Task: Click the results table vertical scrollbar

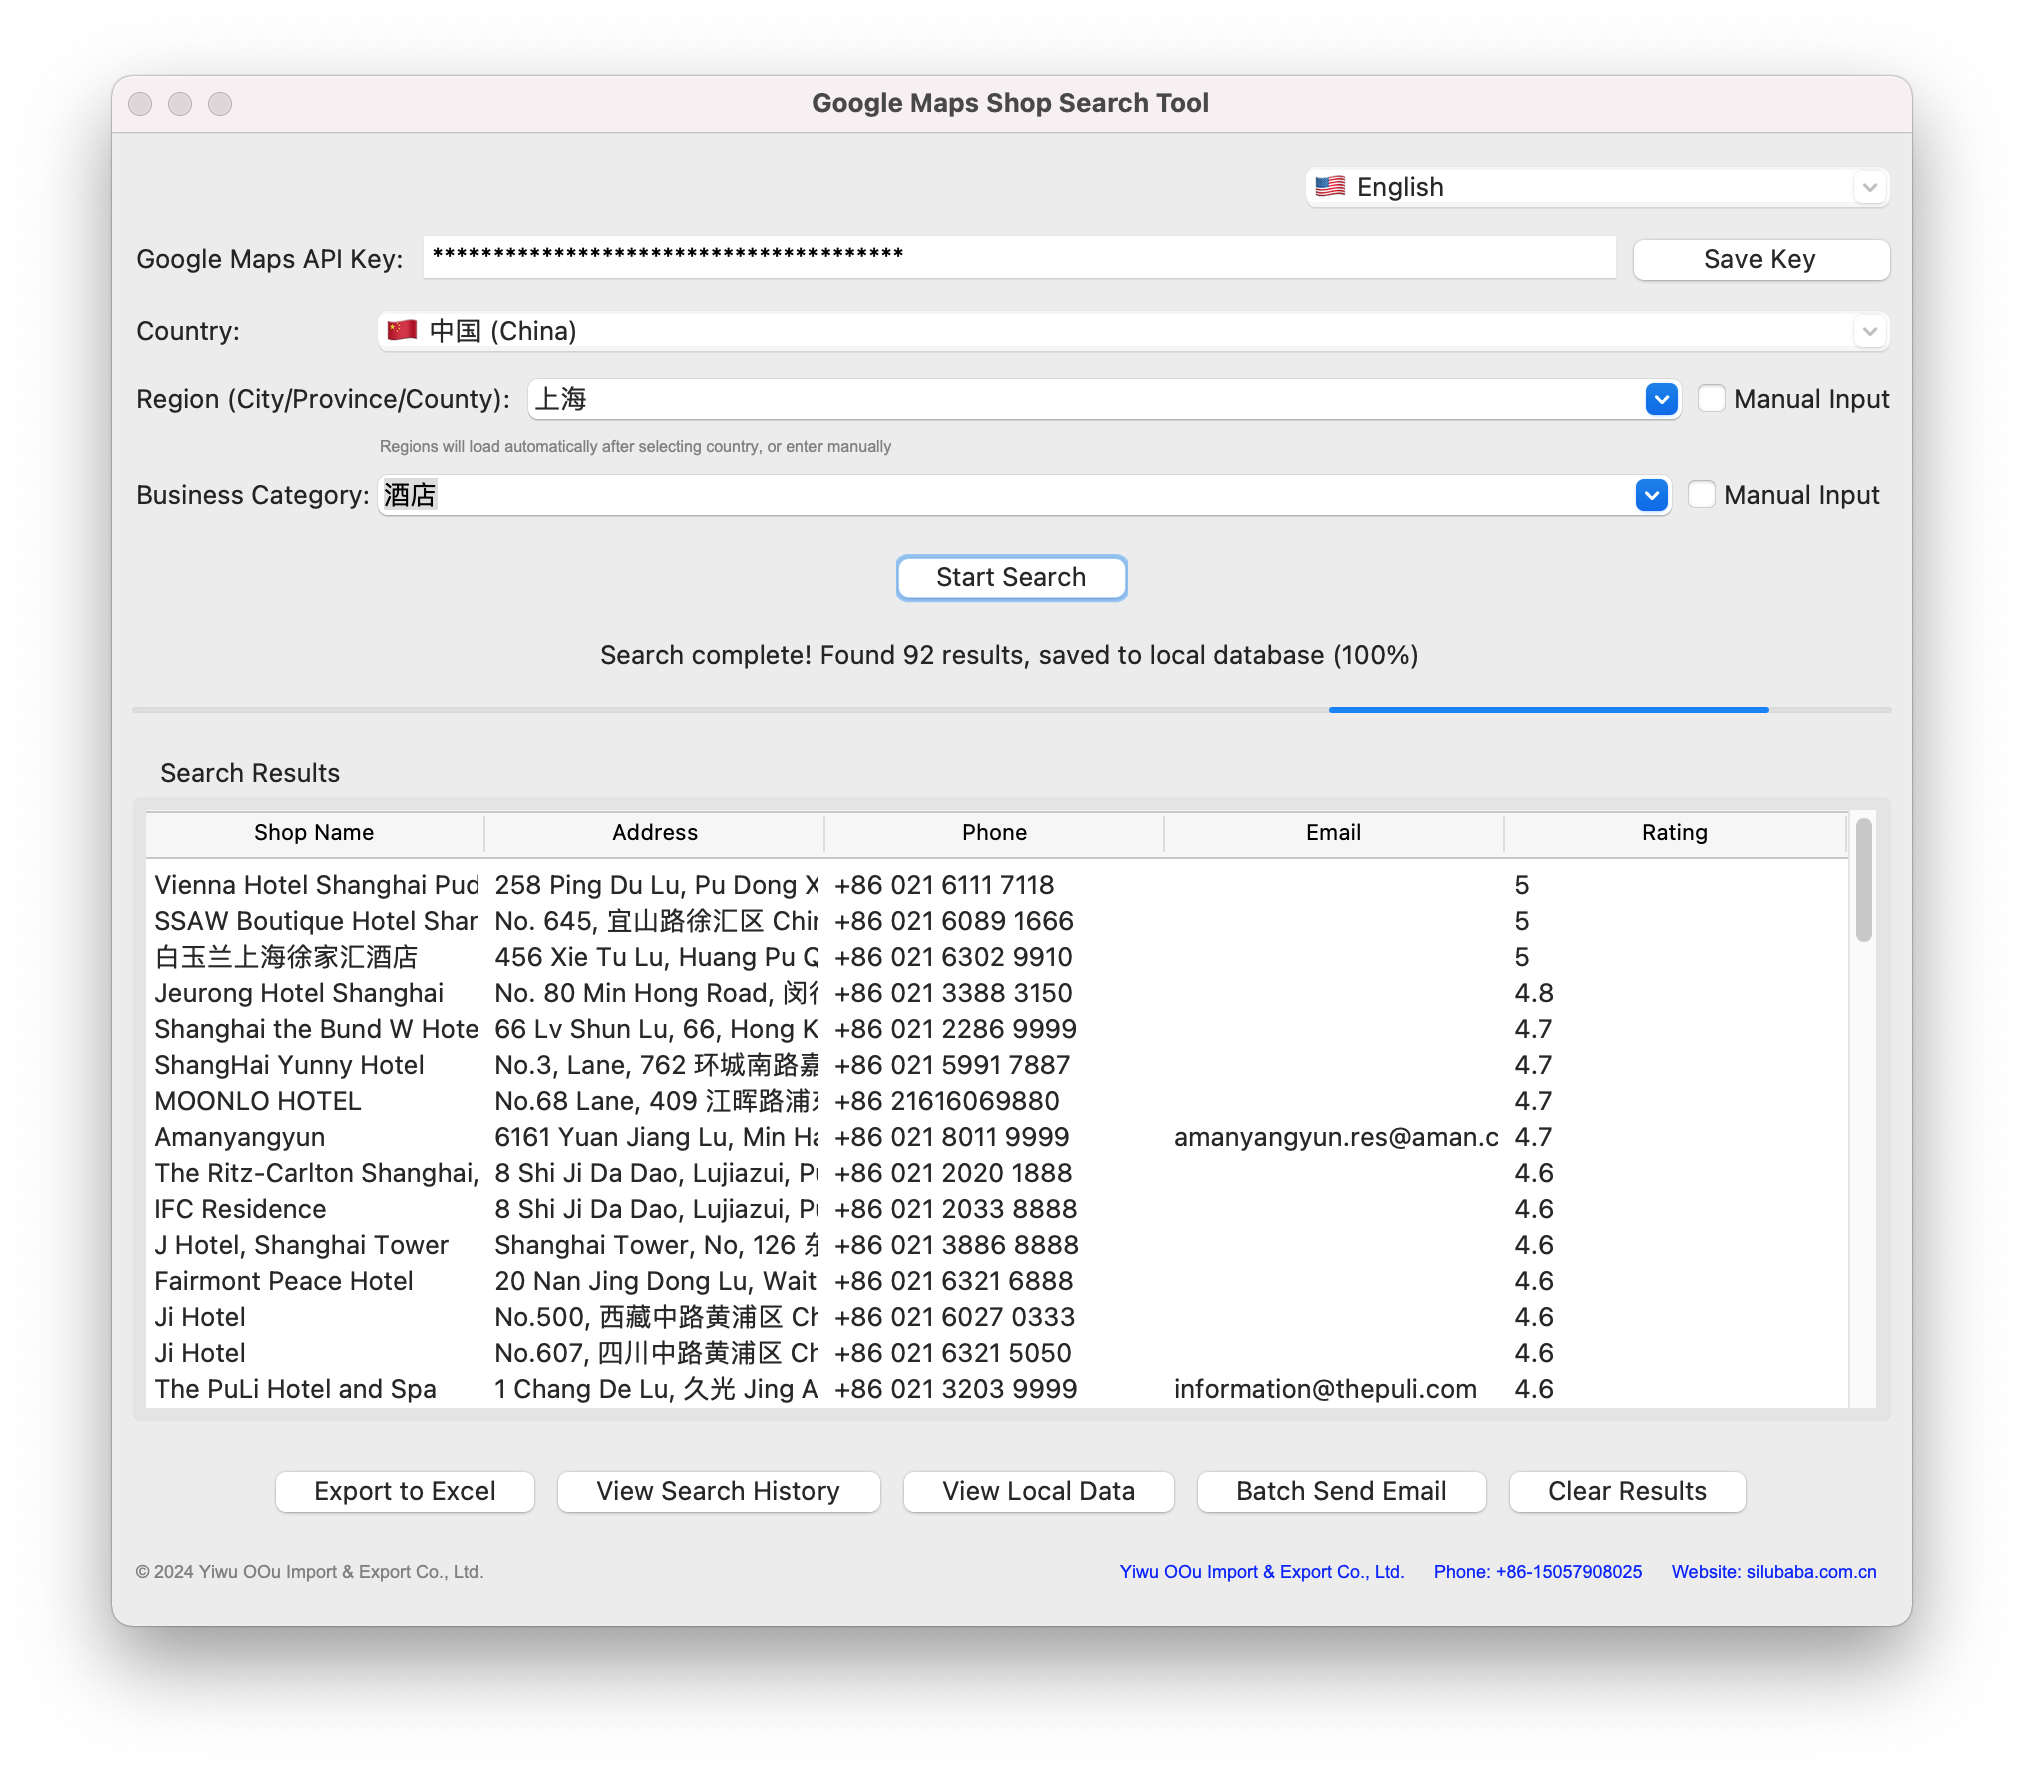Action: point(1863,880)
